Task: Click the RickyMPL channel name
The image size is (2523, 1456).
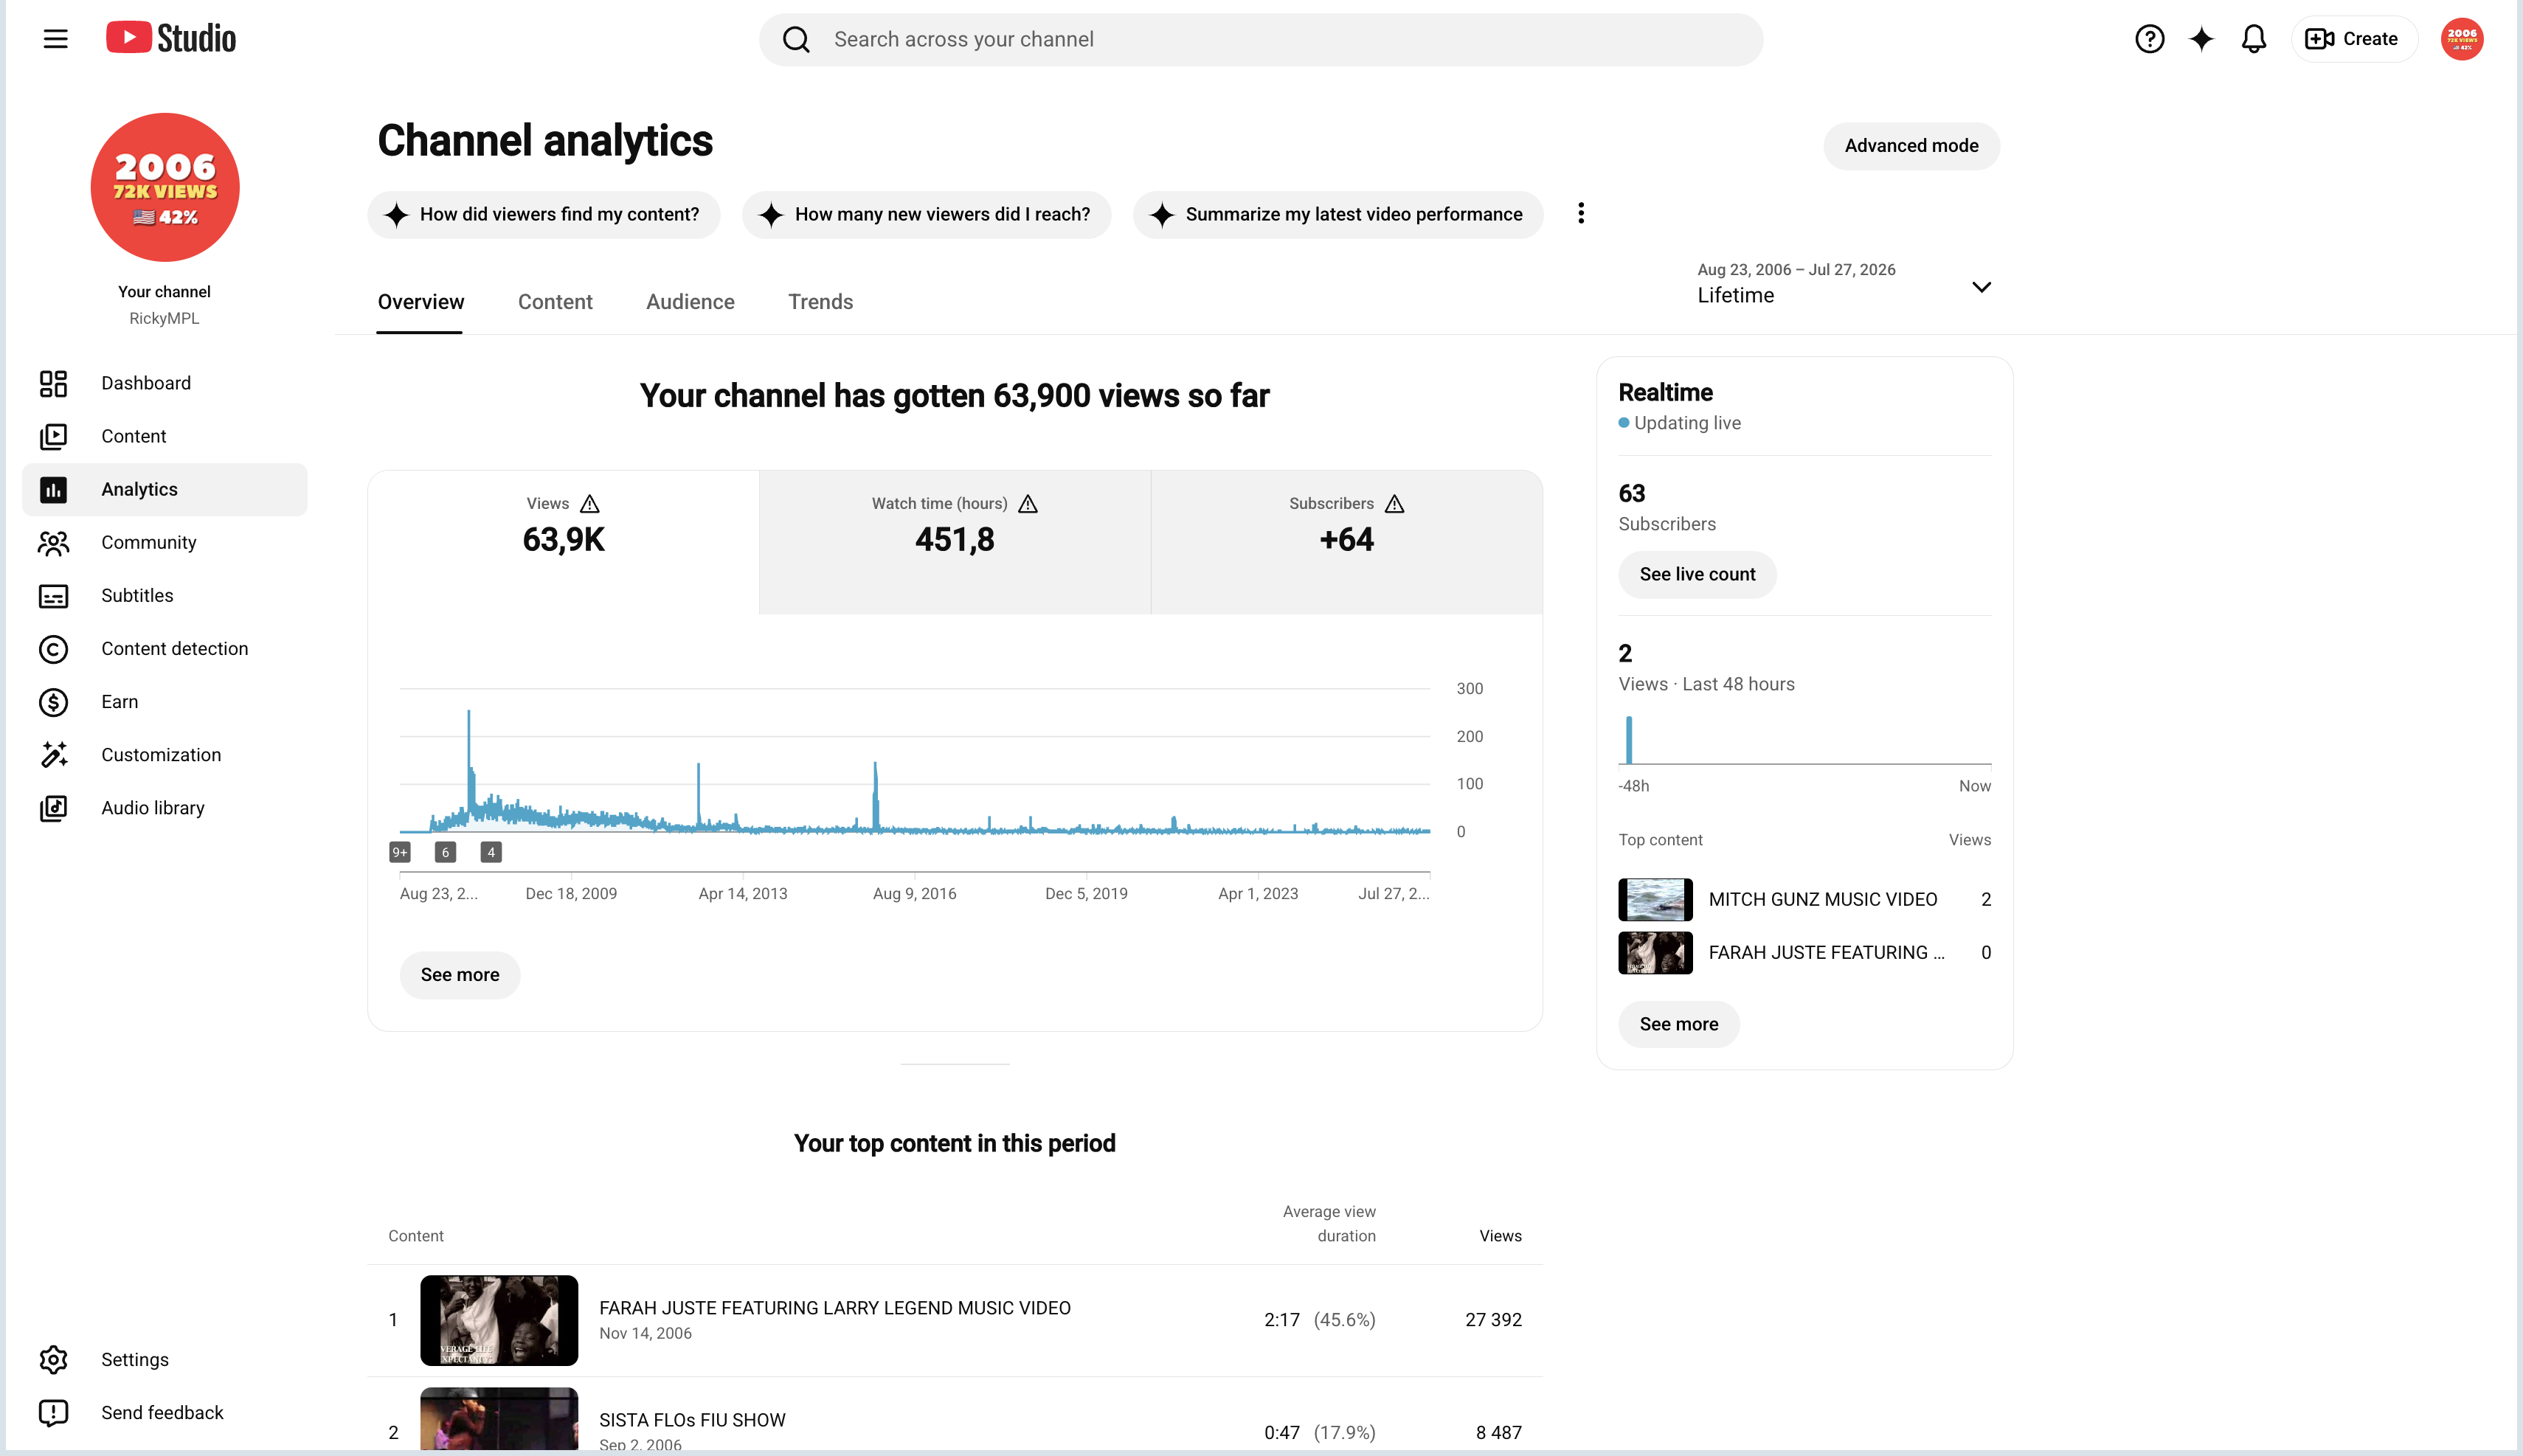Action: pyautogui.click(x=164, y=318)
